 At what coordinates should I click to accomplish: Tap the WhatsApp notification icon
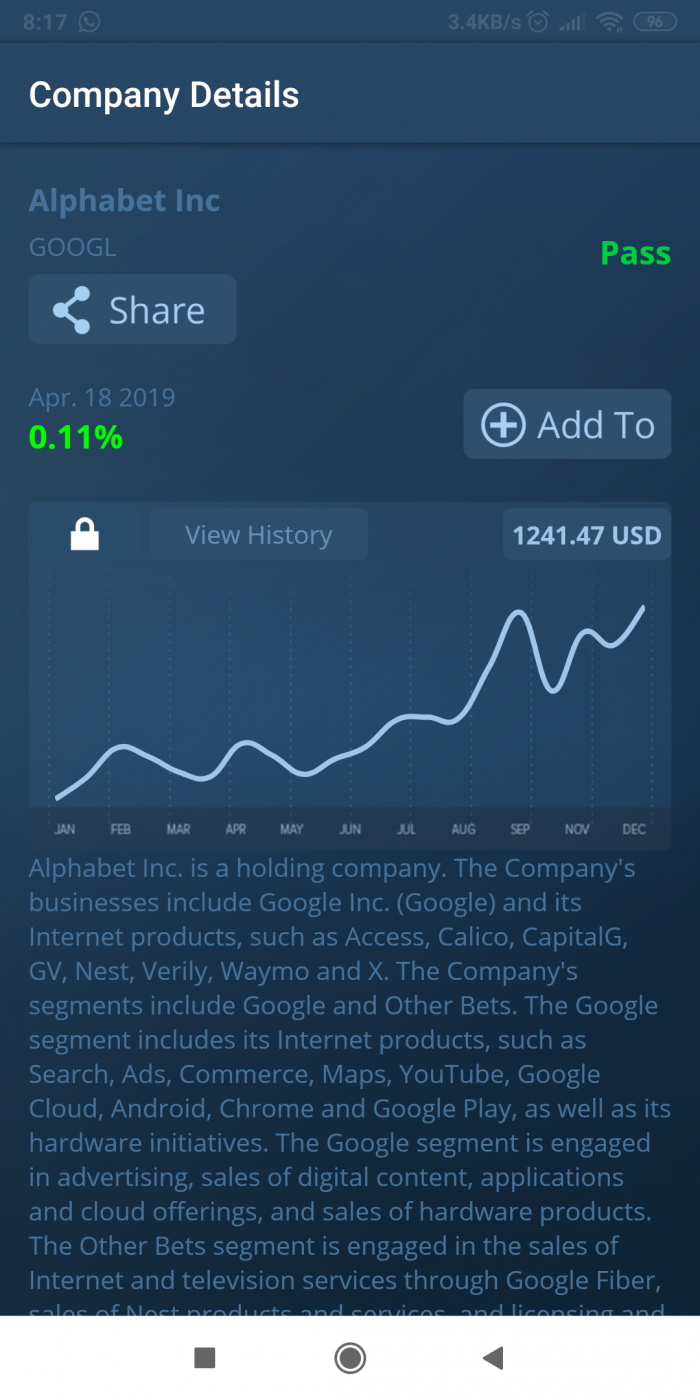(90, 21)
